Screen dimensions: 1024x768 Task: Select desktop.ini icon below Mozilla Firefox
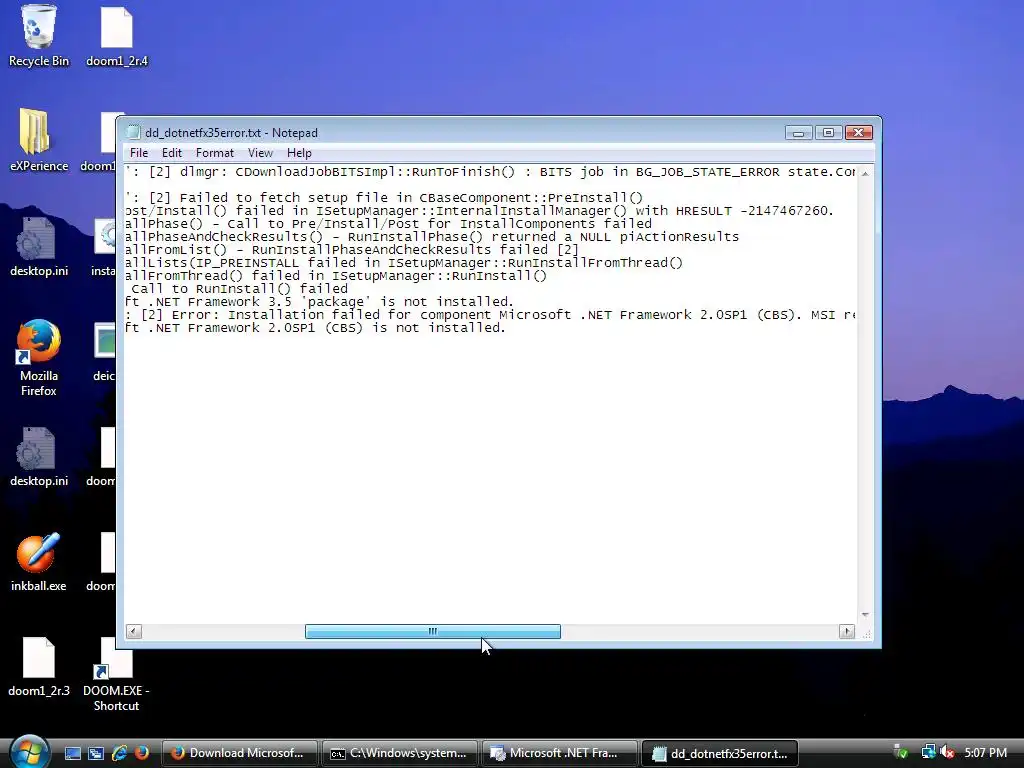click(39, 456)
